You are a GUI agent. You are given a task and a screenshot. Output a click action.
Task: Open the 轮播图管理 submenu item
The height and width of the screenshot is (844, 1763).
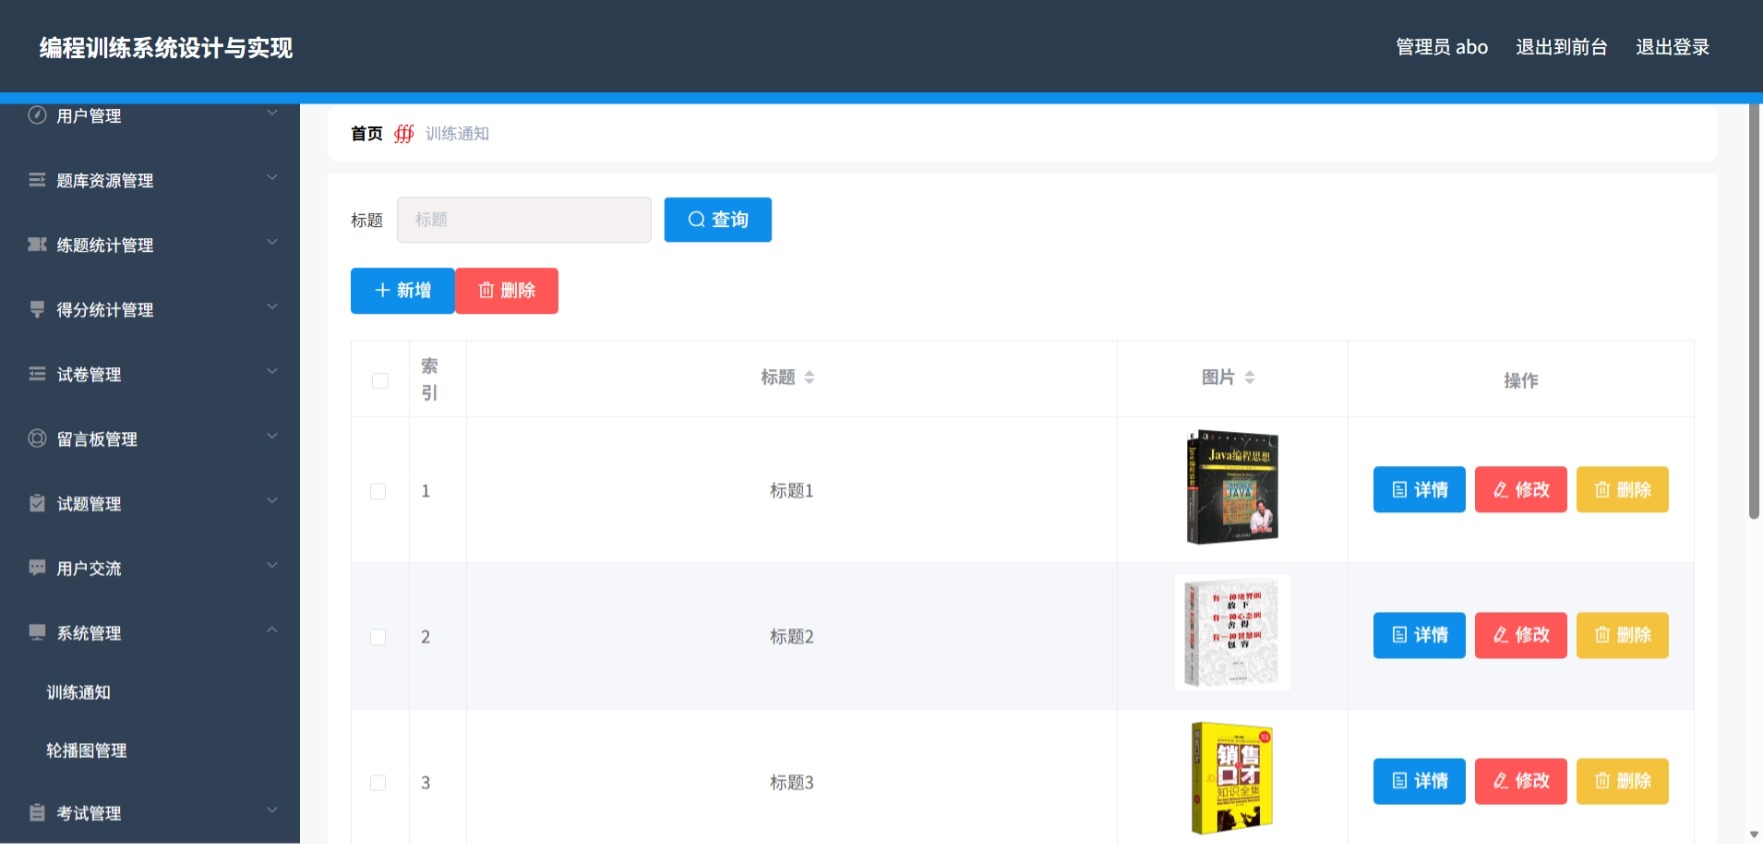coord(87,750)
